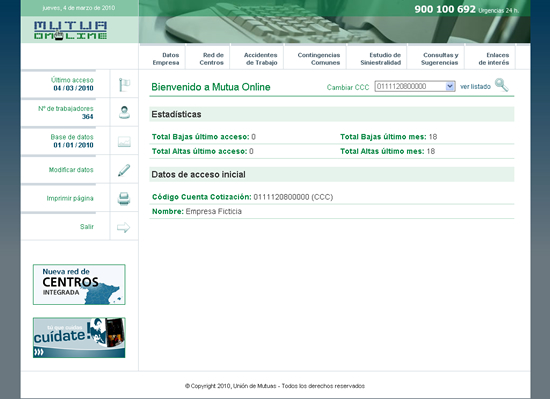
Task: Click Total Altas último mes value
Action: 431,151
